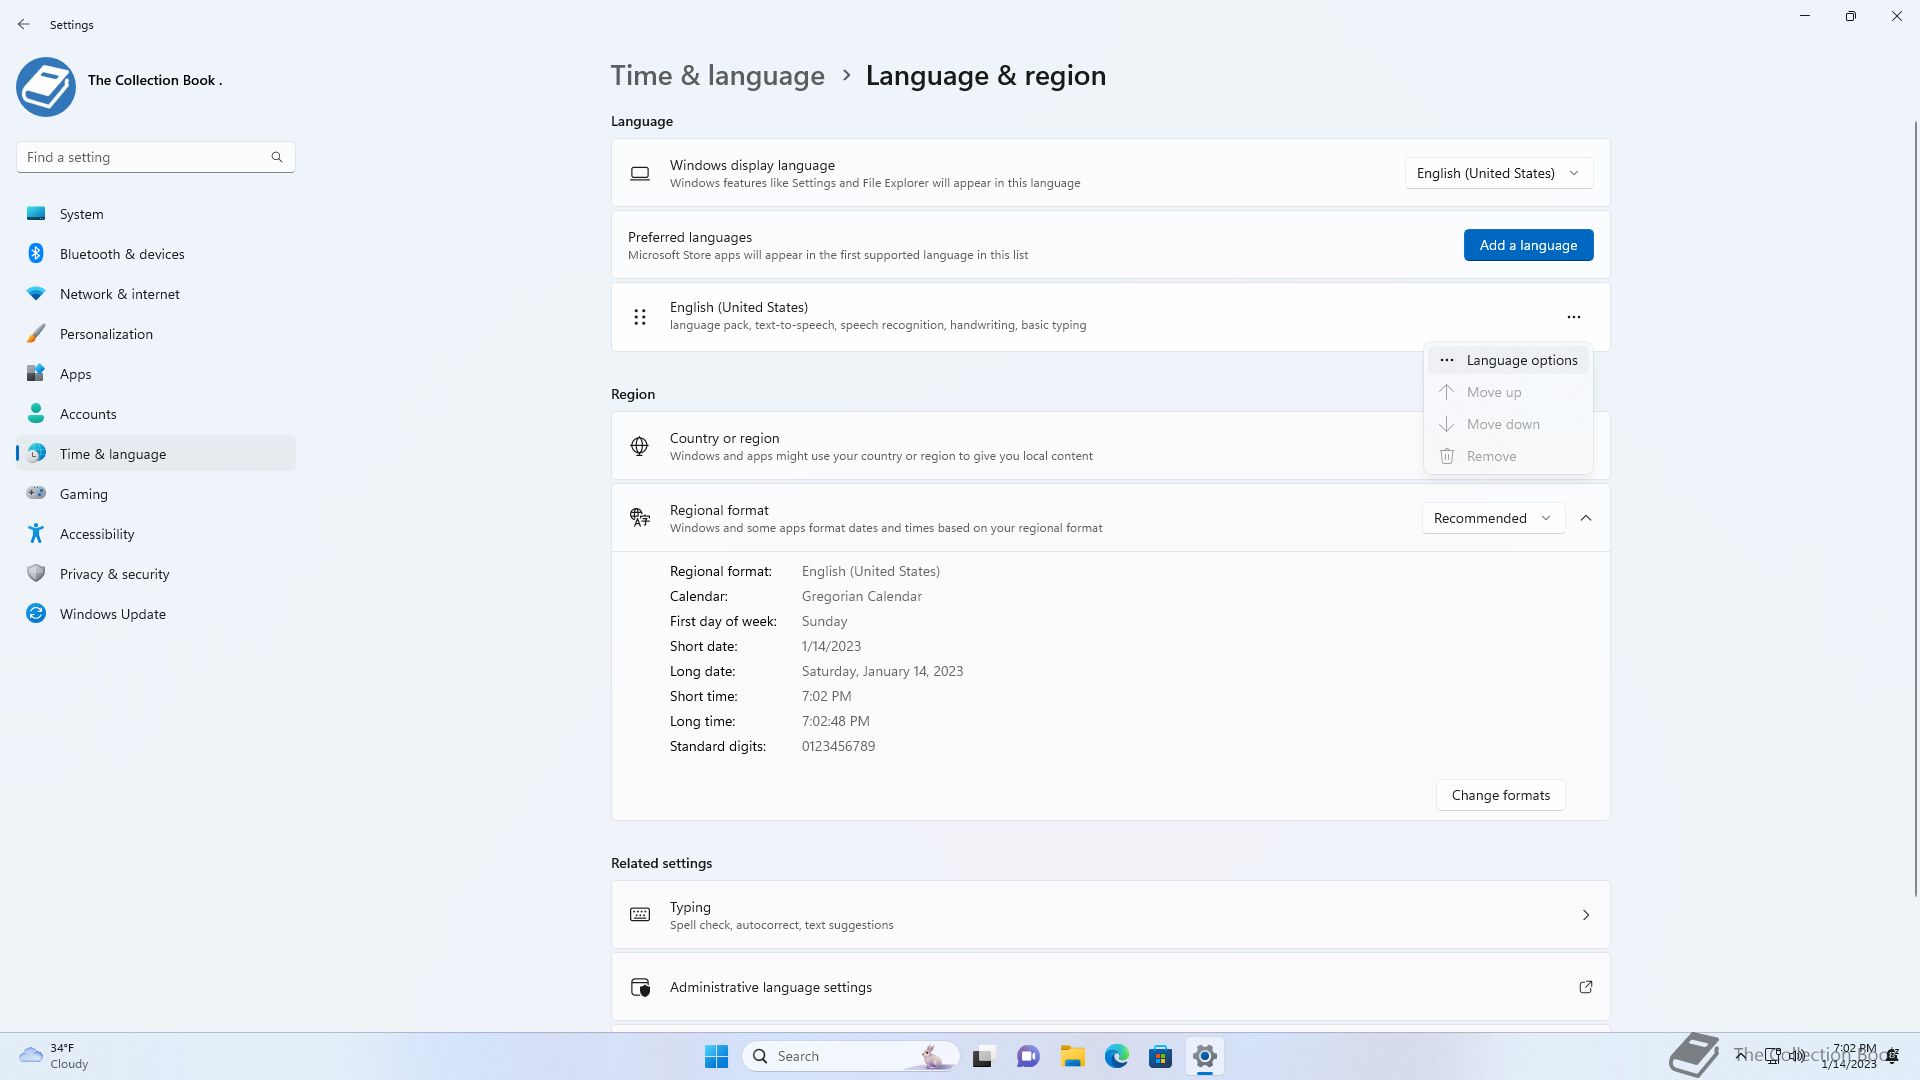Click the Time & language breadcrumb link
The height and width of the screenshot is (1080, 1920).
[x=717, y=76]
